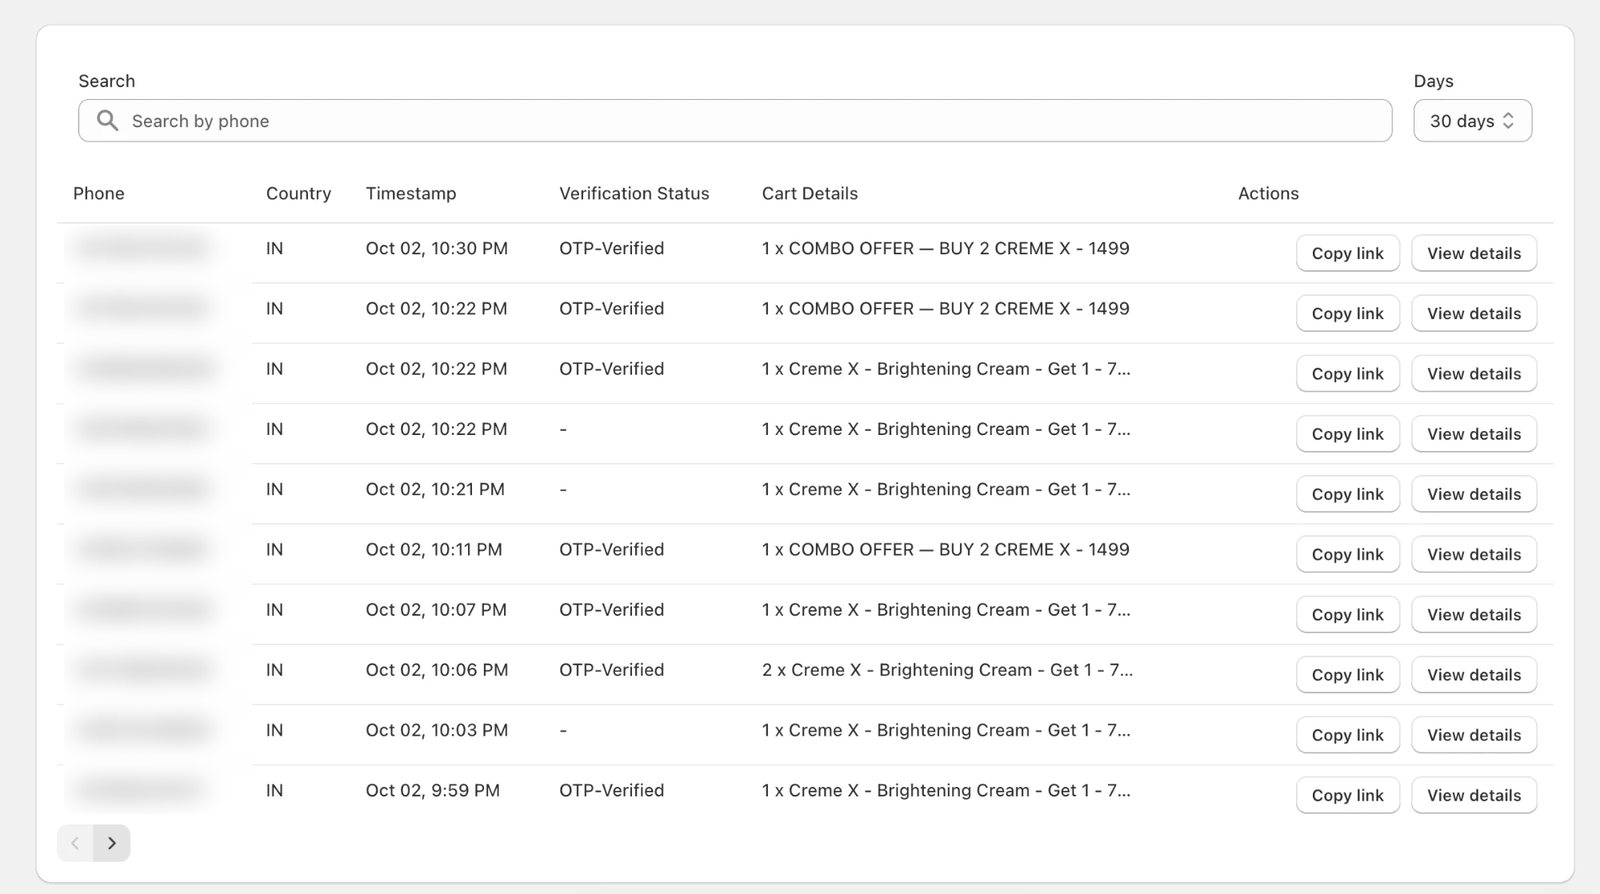Click the Cart Details column header
Screen dimensions: 1600x894
pos(810,193)
